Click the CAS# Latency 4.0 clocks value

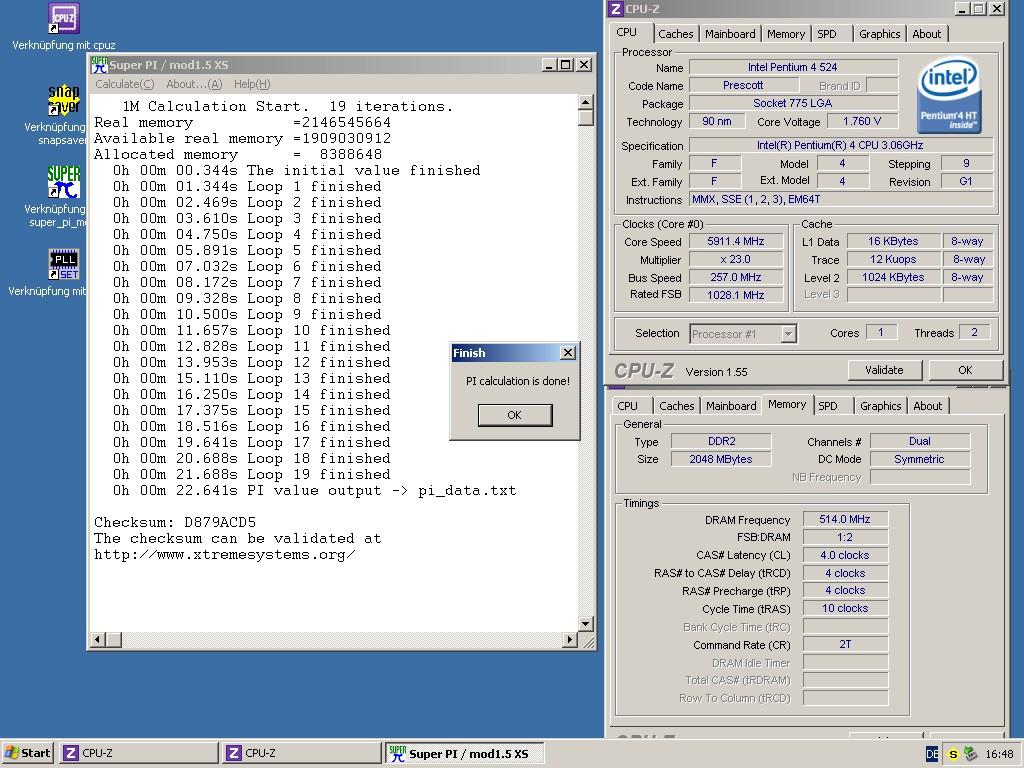(x=845, y=555)
